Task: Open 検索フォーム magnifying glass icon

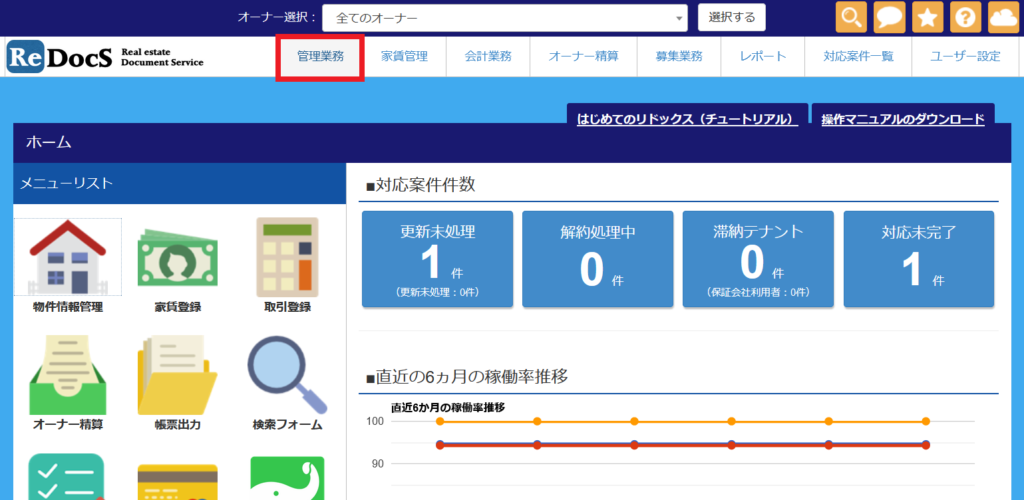Action: click(287, 375)
